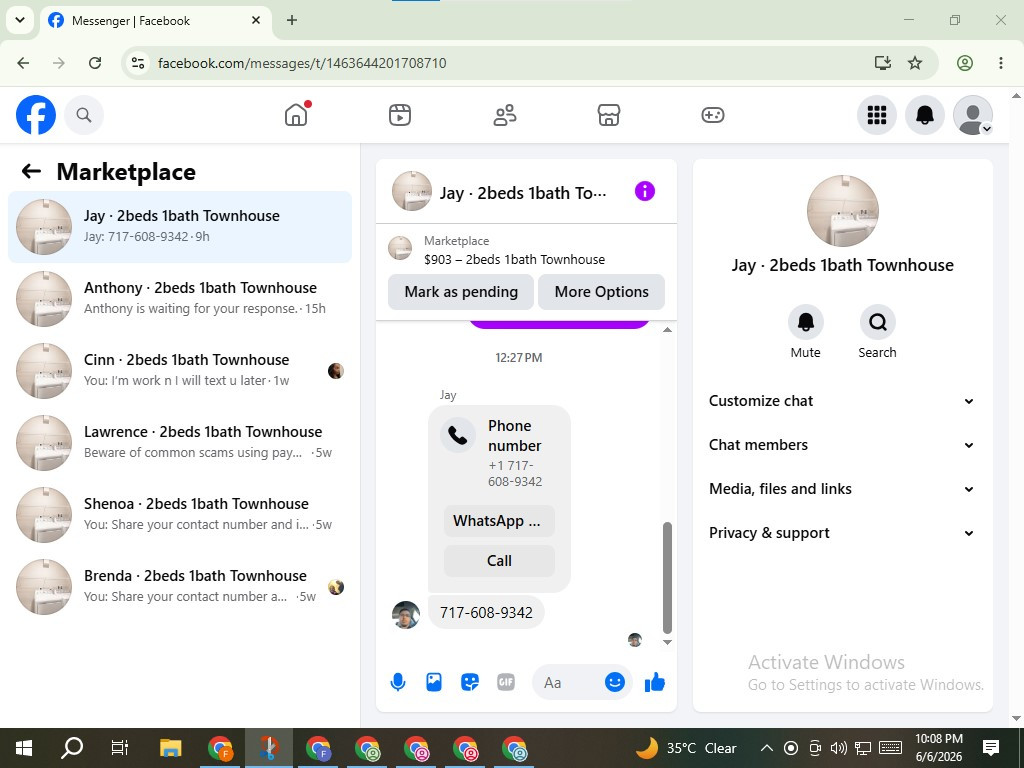Click the back arrow beside Marketplace heading
Screen dimensions: 1024x768
(x=31, y=172)
